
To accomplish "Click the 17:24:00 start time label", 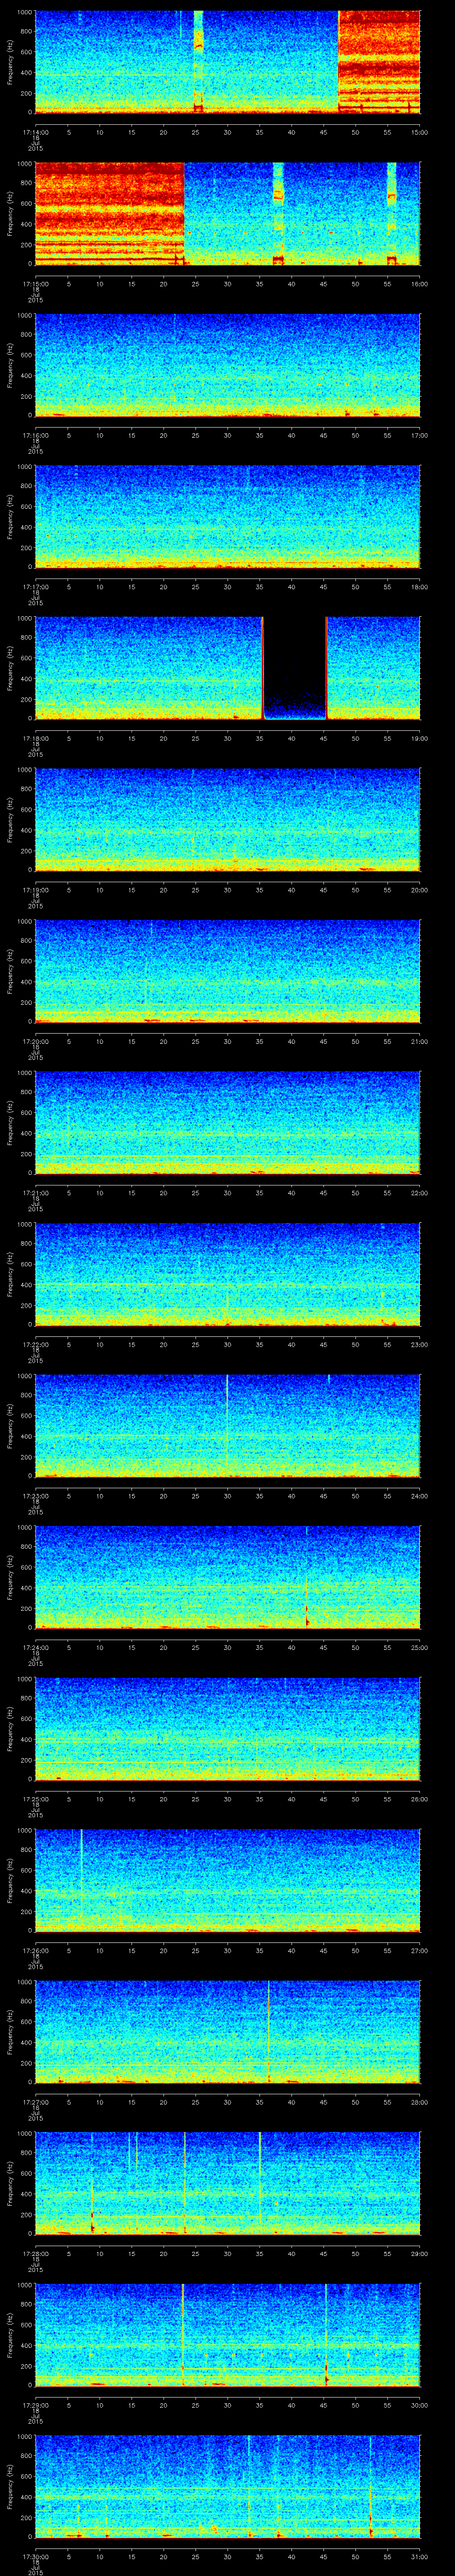I will (x=35, y=1647).
